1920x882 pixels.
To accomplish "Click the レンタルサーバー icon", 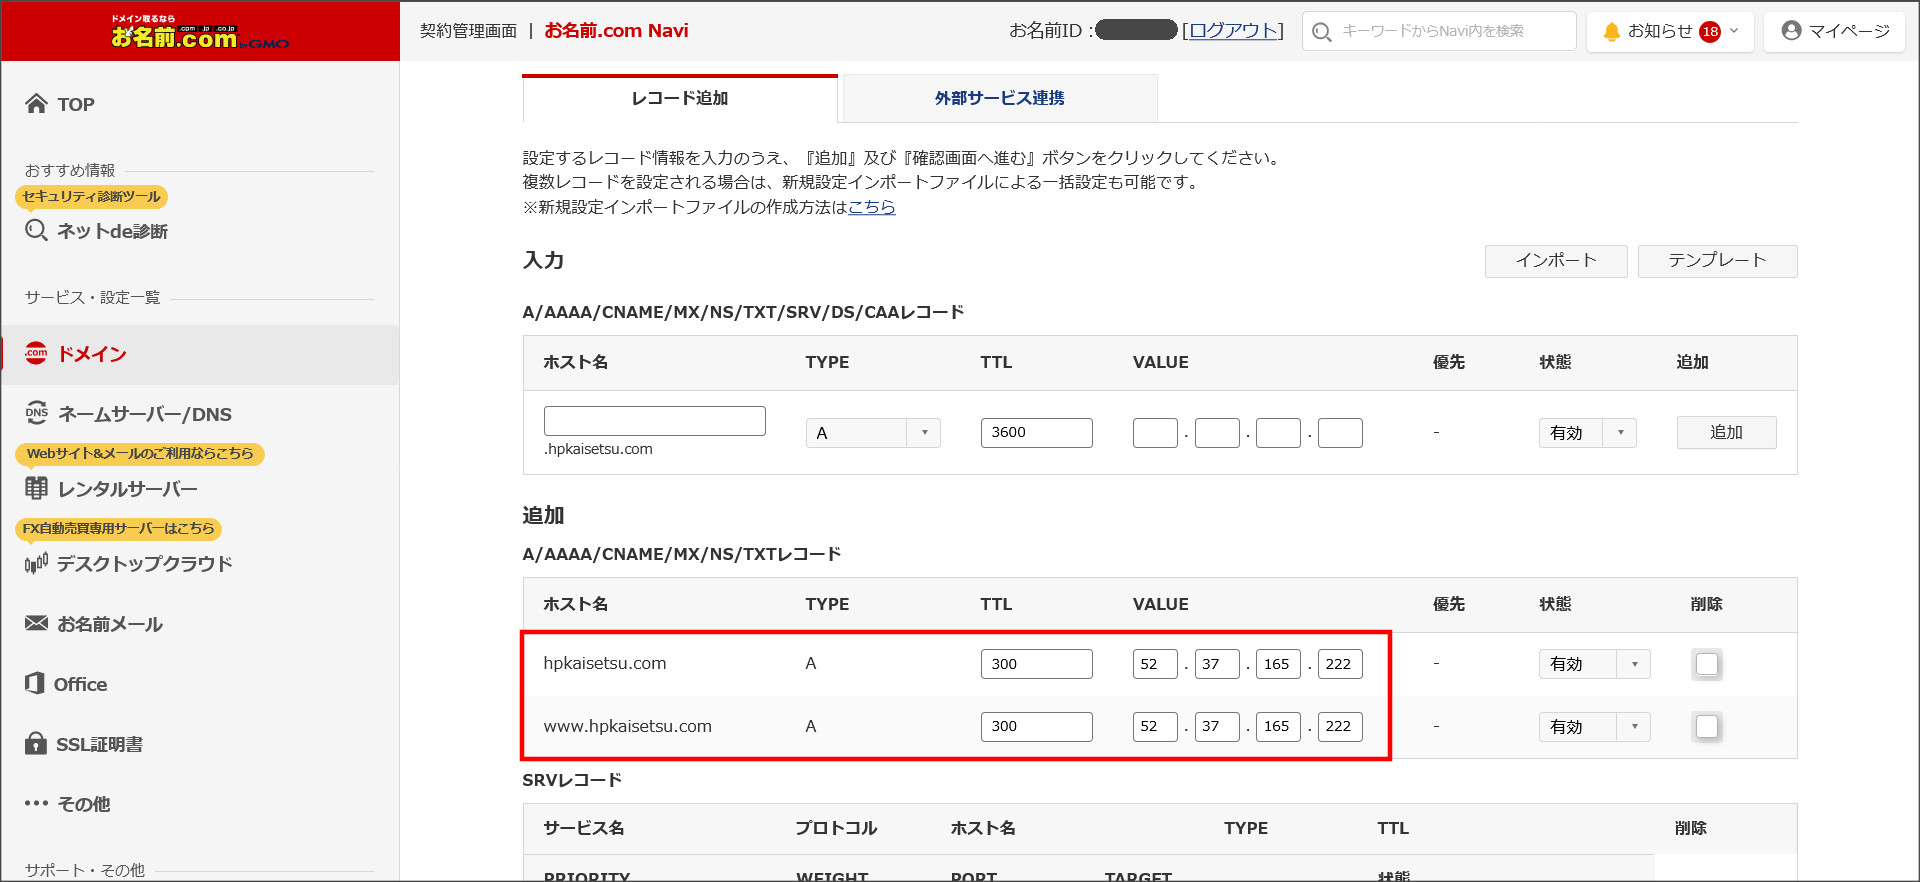I will click(x=37, y=489).
